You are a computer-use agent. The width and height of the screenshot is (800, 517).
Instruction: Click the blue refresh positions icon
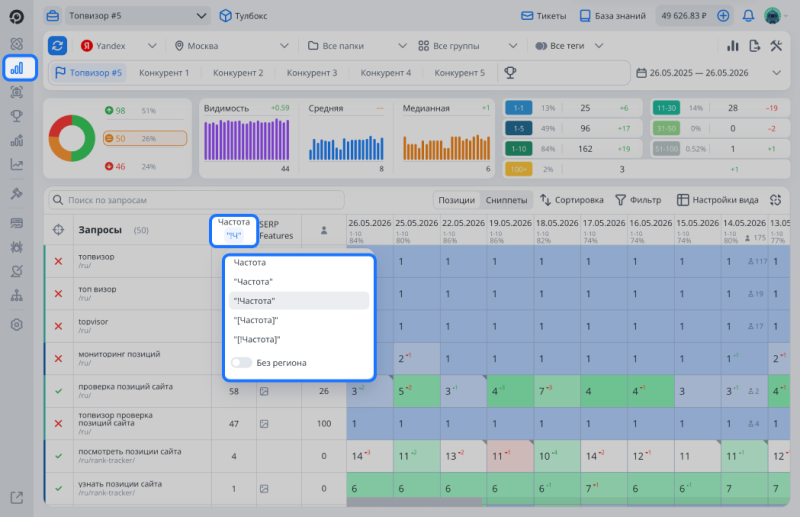pos(58,45)
